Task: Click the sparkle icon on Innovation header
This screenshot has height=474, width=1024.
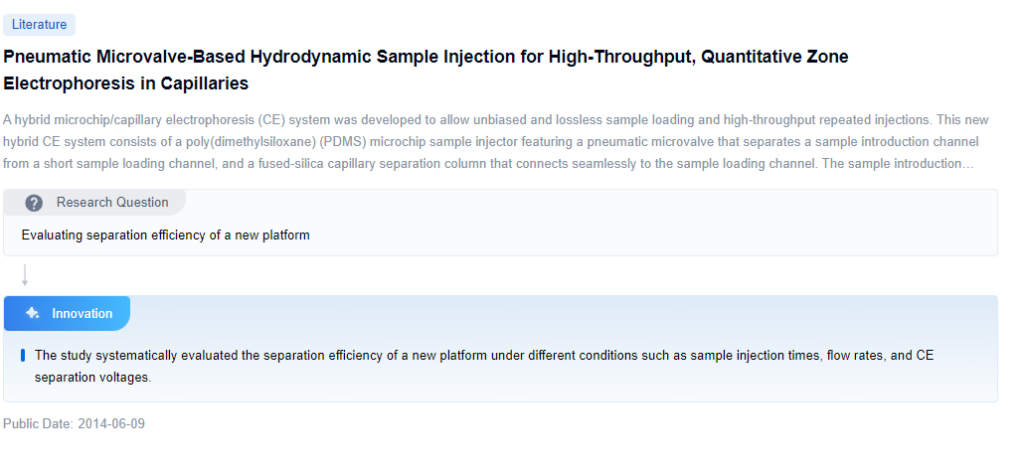Action: 32,313
